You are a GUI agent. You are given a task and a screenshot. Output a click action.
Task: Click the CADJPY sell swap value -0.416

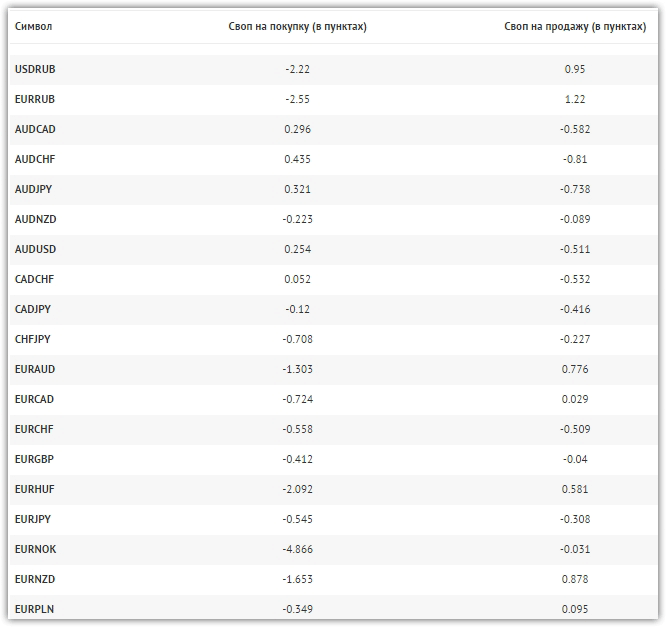pyautogui.click(x=574, y=309)
